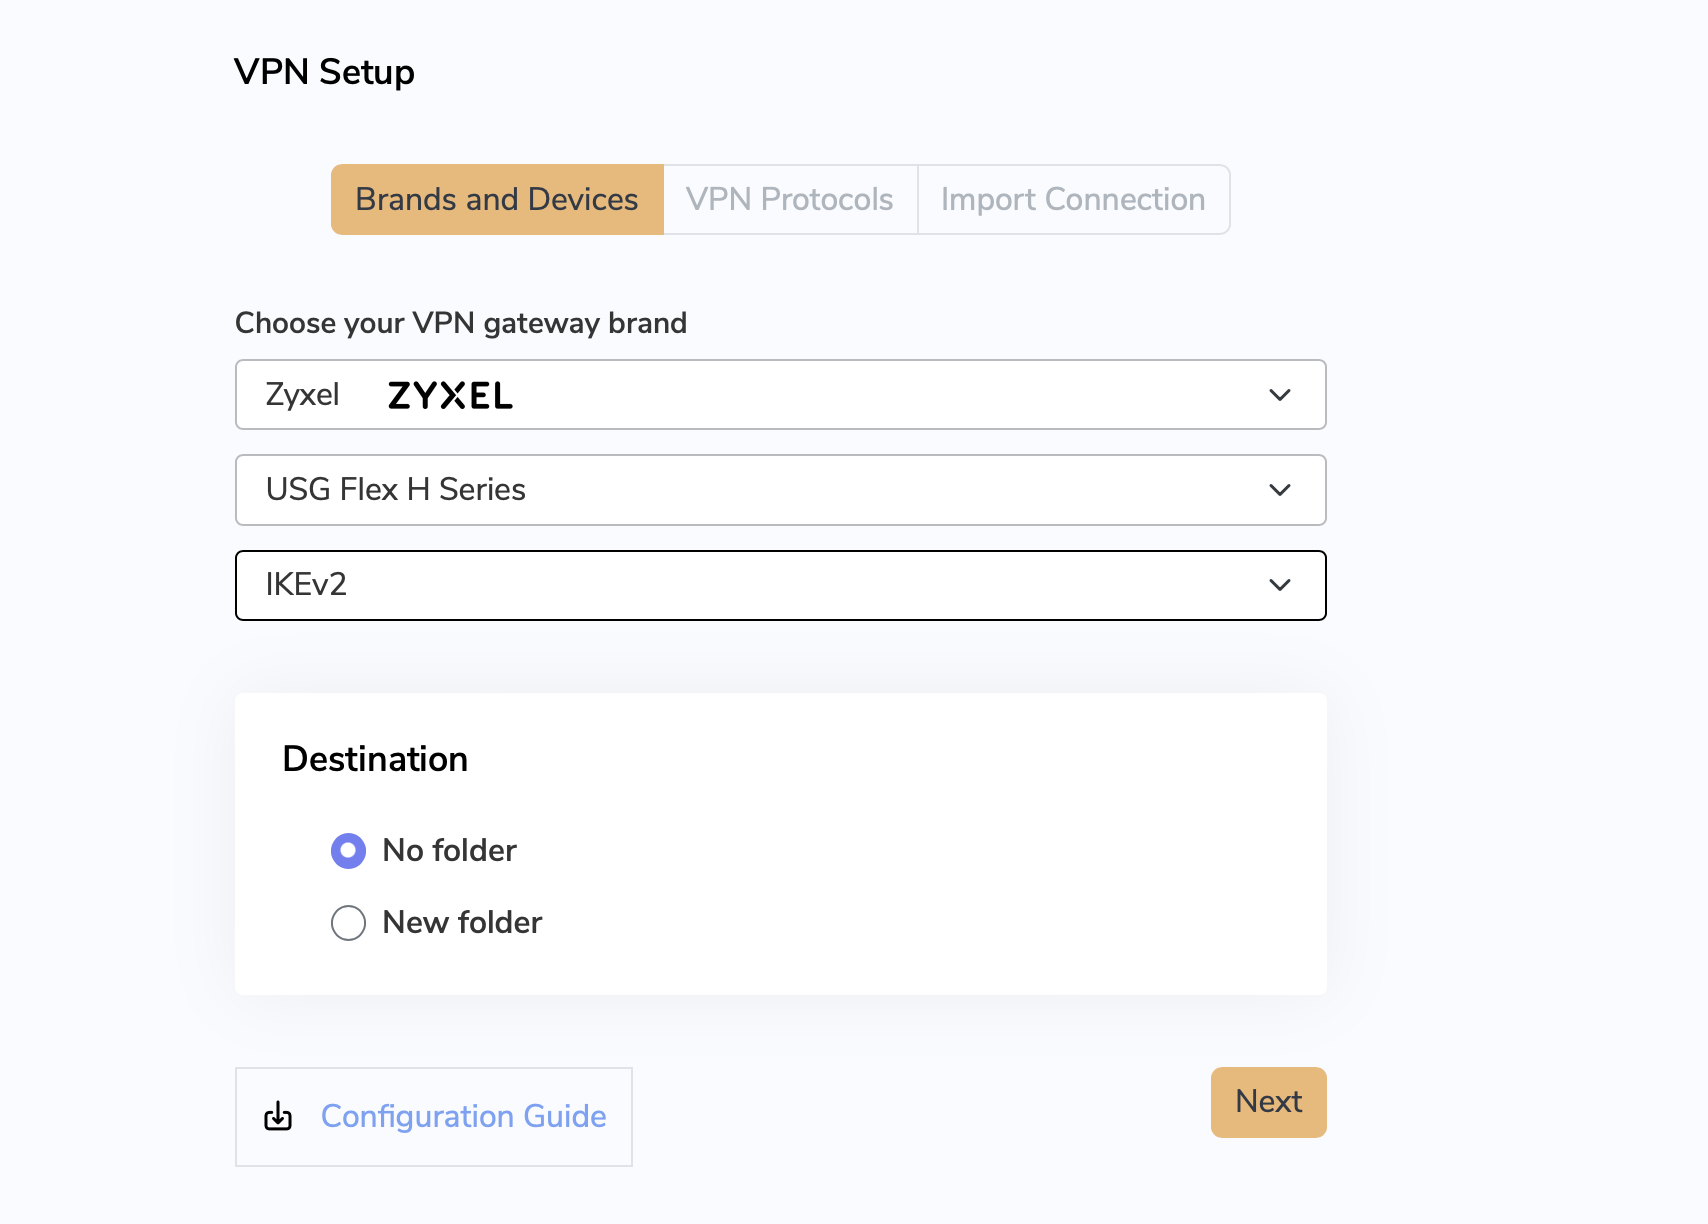
Task: Click the VPN Setup title
Action: 324,72
